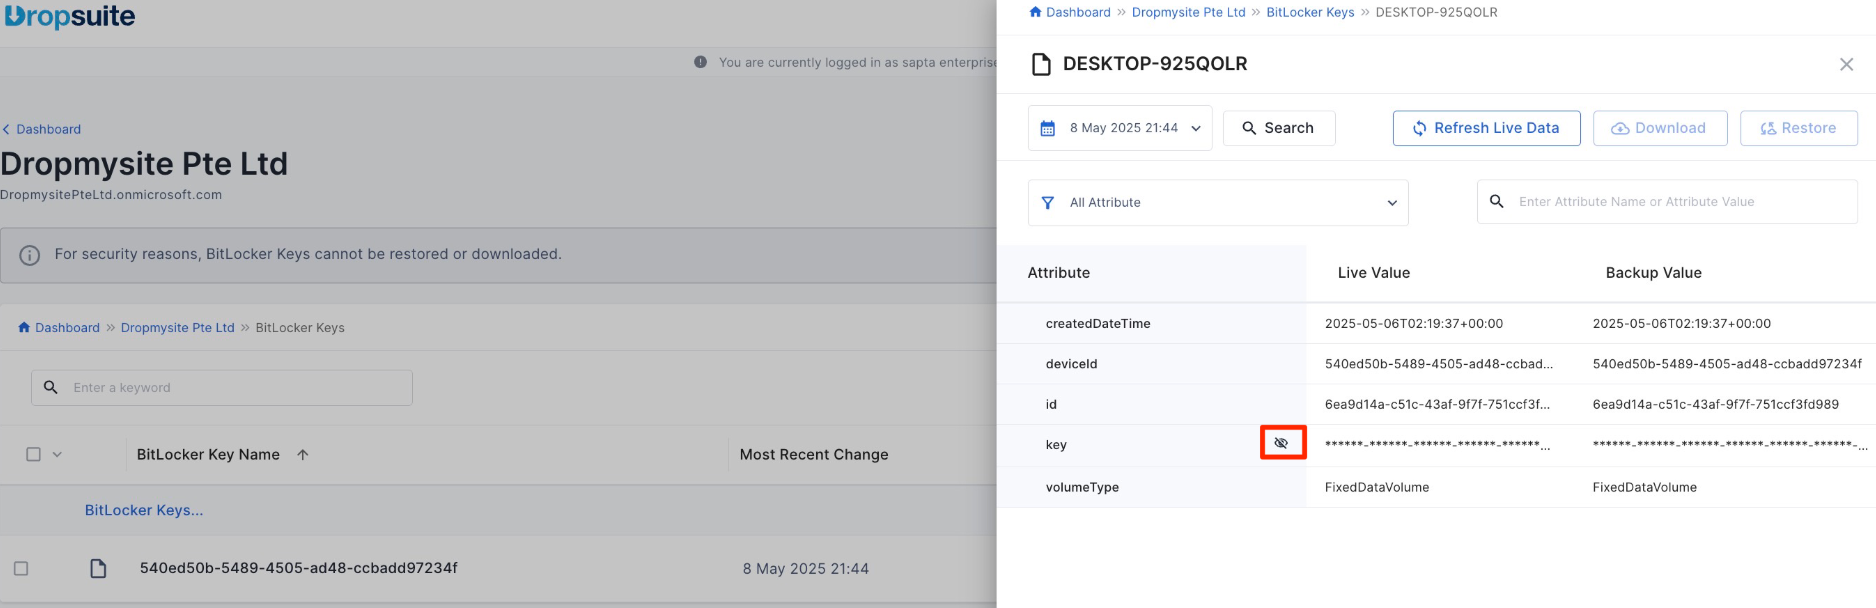The height and width of the screenshot is (608, 1876).
Task: Open the All Attribute filter dropdown
Action: (1218, 202)
